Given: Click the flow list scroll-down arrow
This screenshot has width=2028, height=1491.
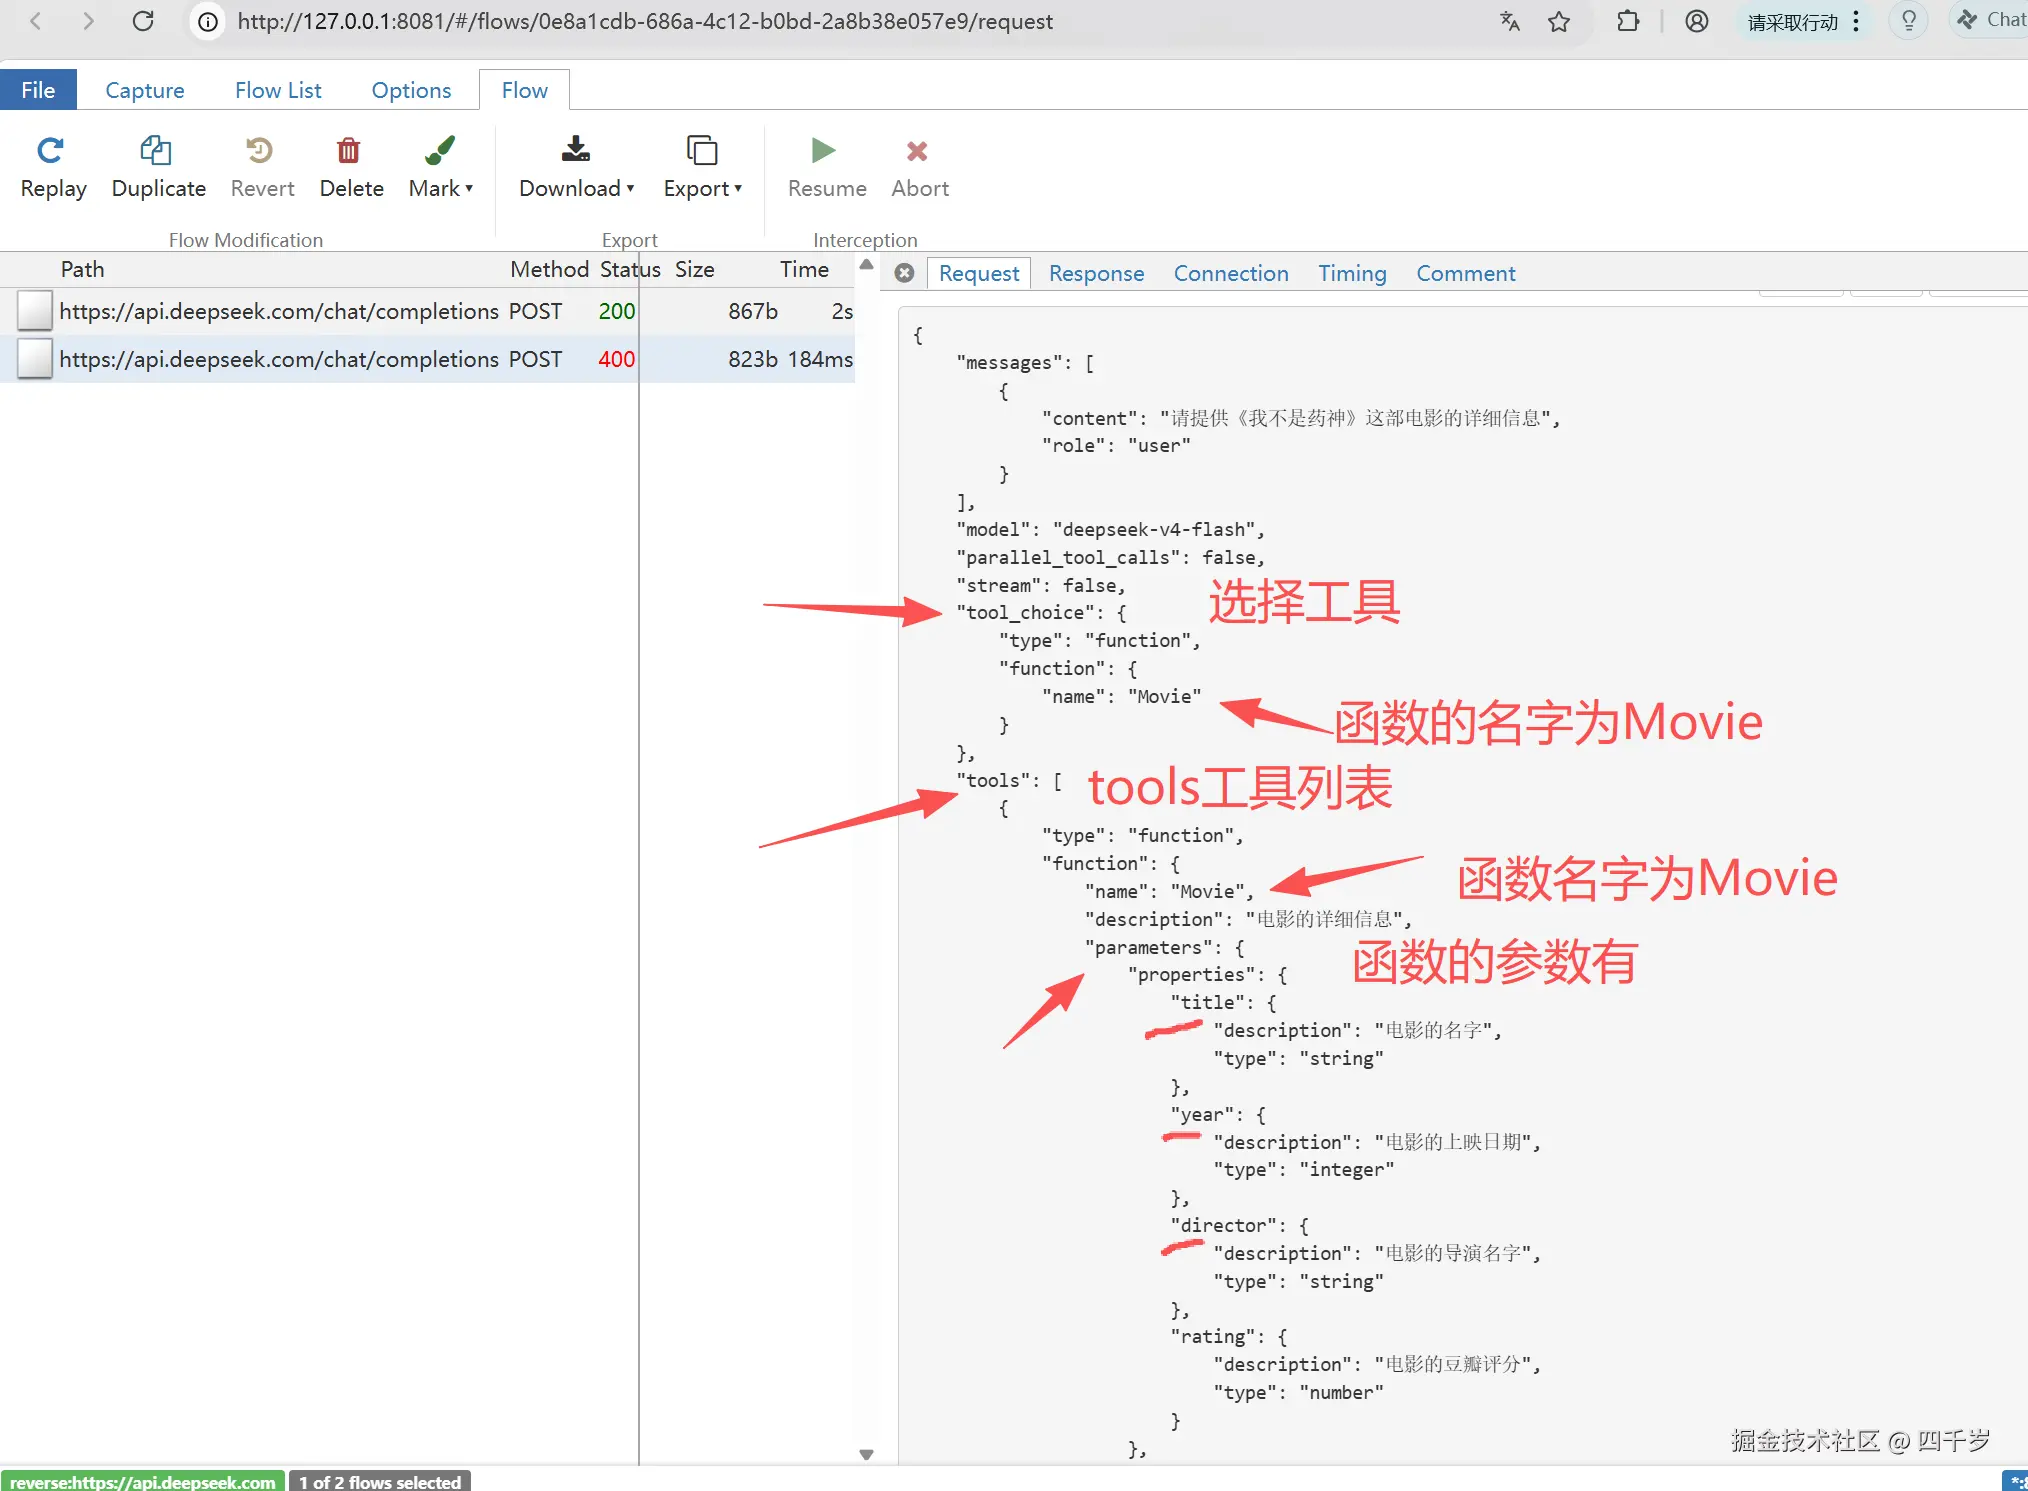Looking at the screenshot, I should click(x=867, y=1454).
